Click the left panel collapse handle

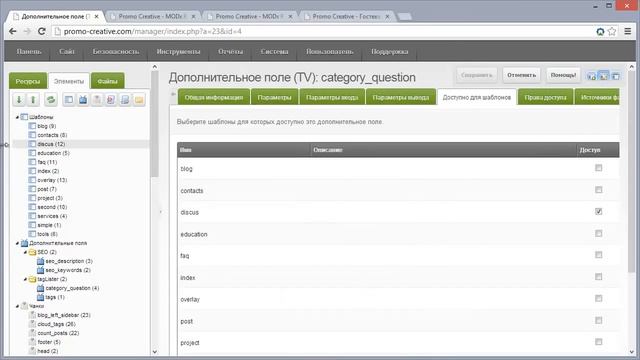click(x=160, y=212)
